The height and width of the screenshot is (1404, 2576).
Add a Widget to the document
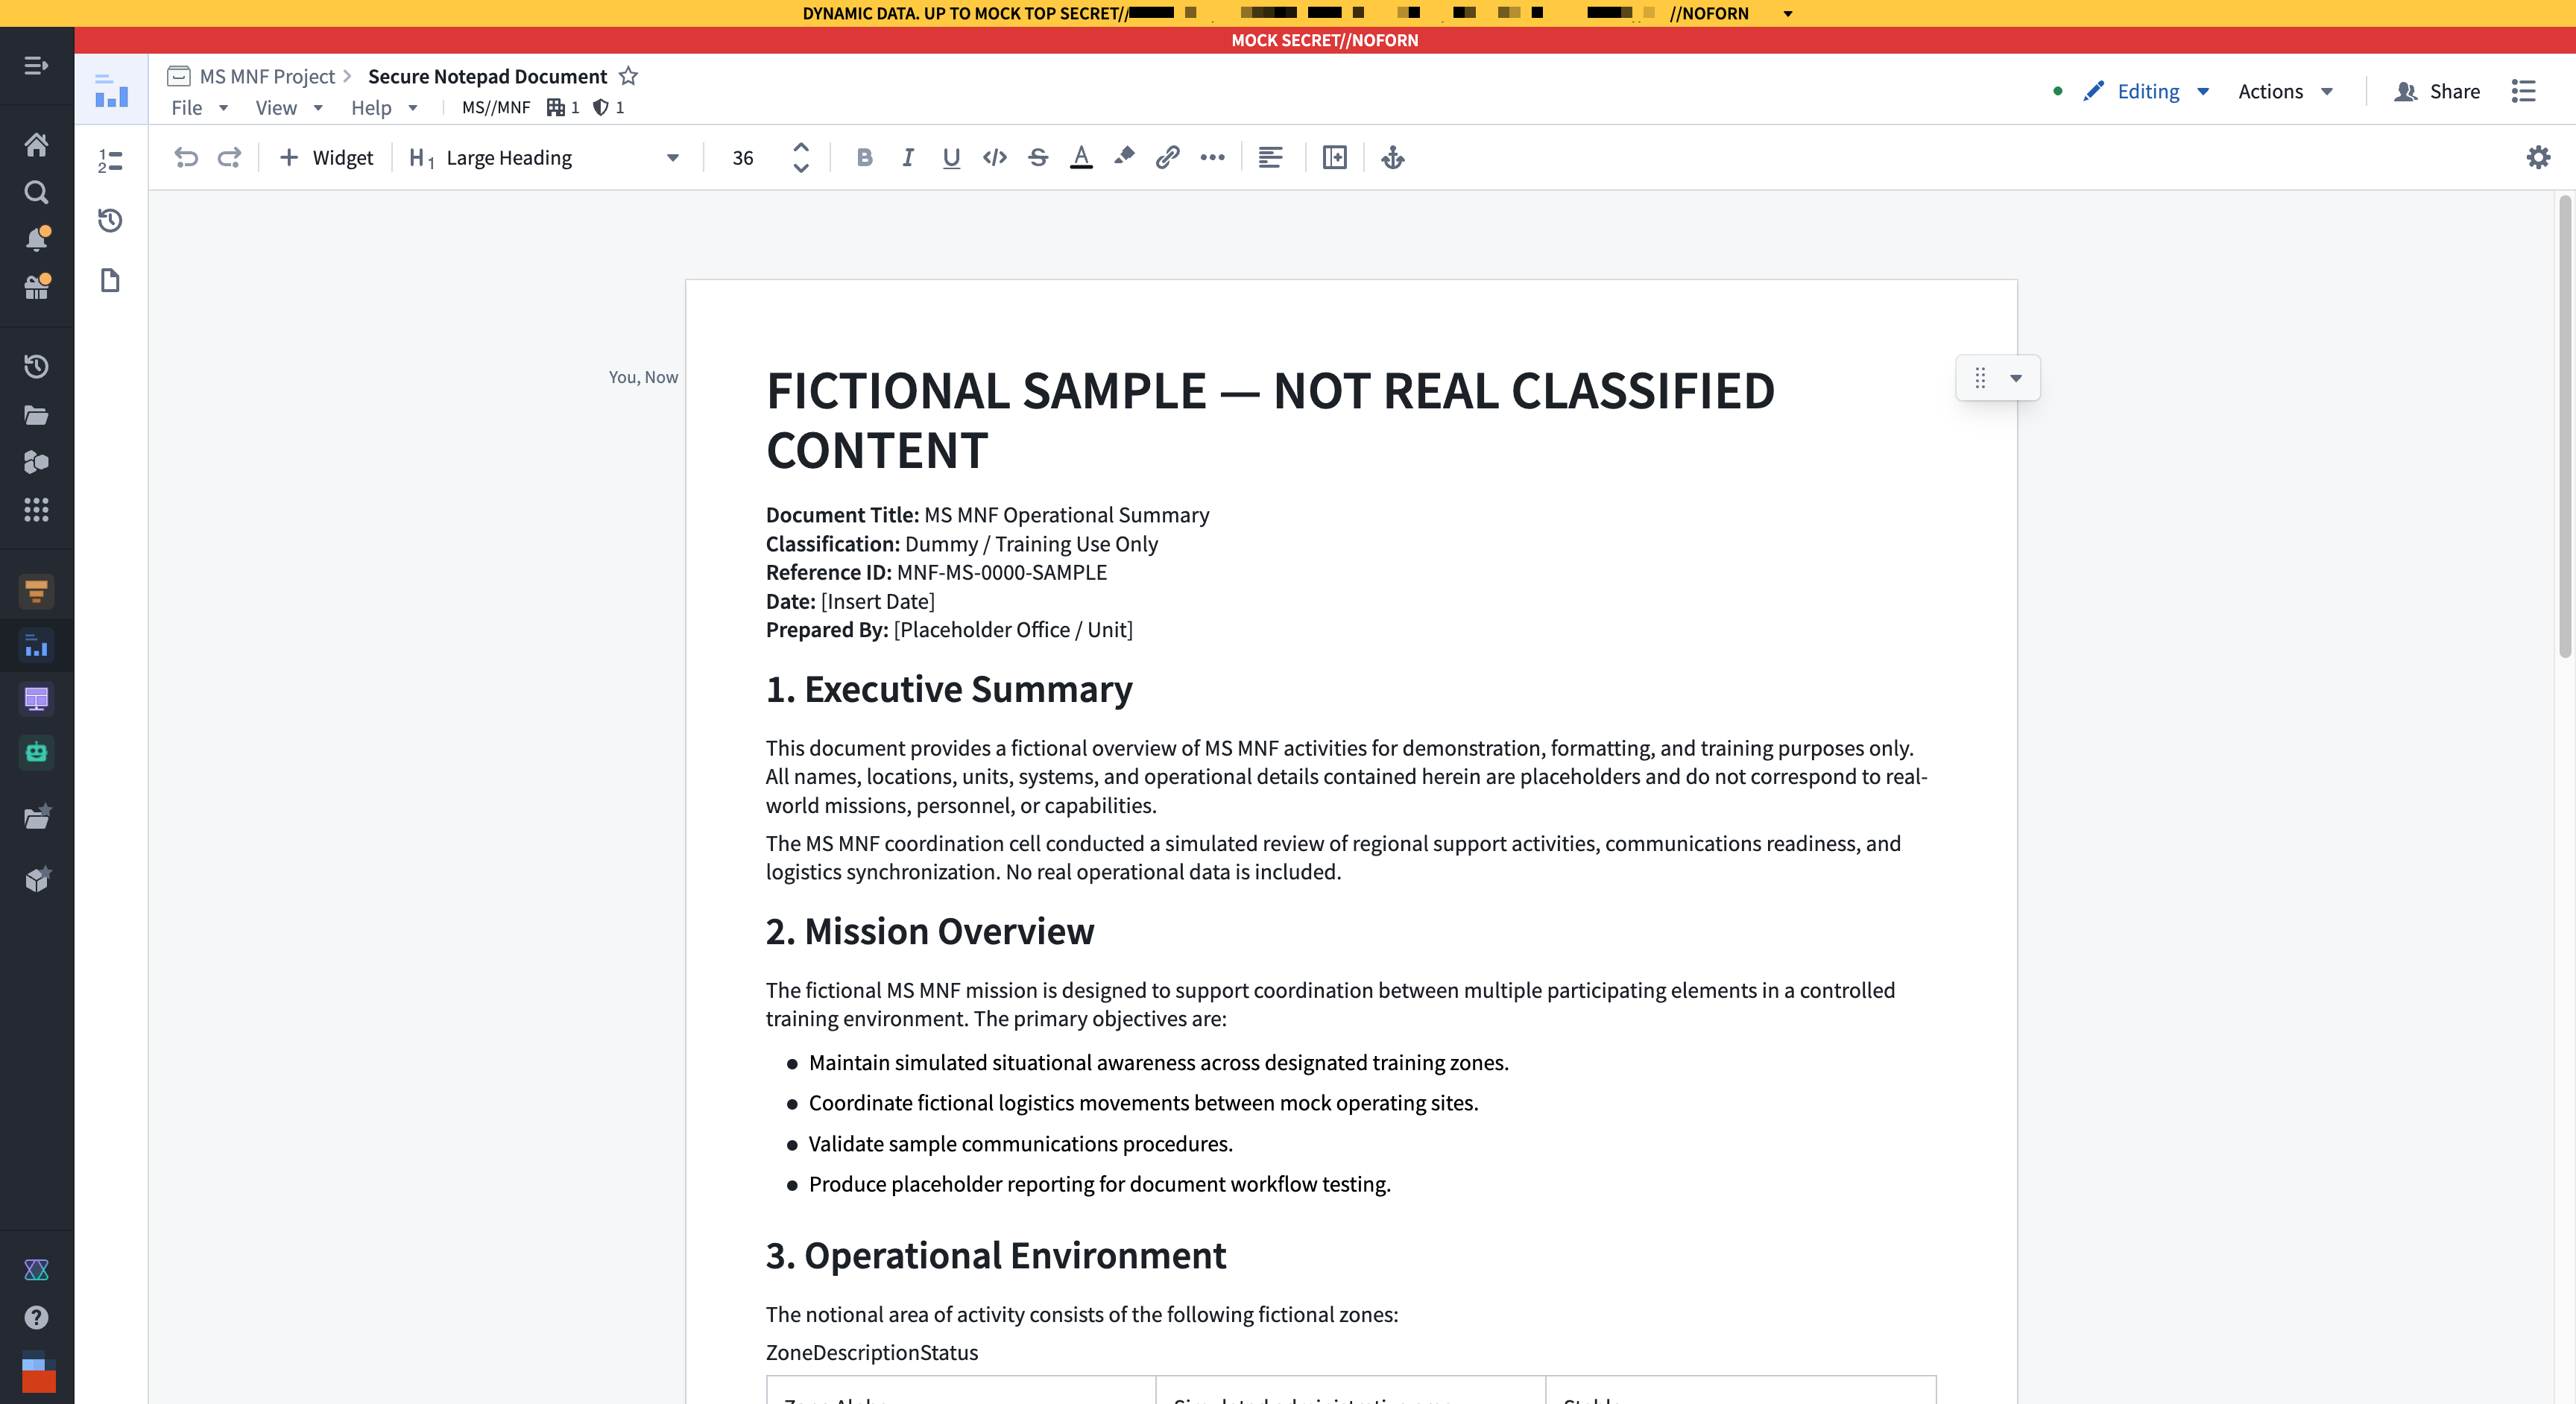(x=326, y=157)
